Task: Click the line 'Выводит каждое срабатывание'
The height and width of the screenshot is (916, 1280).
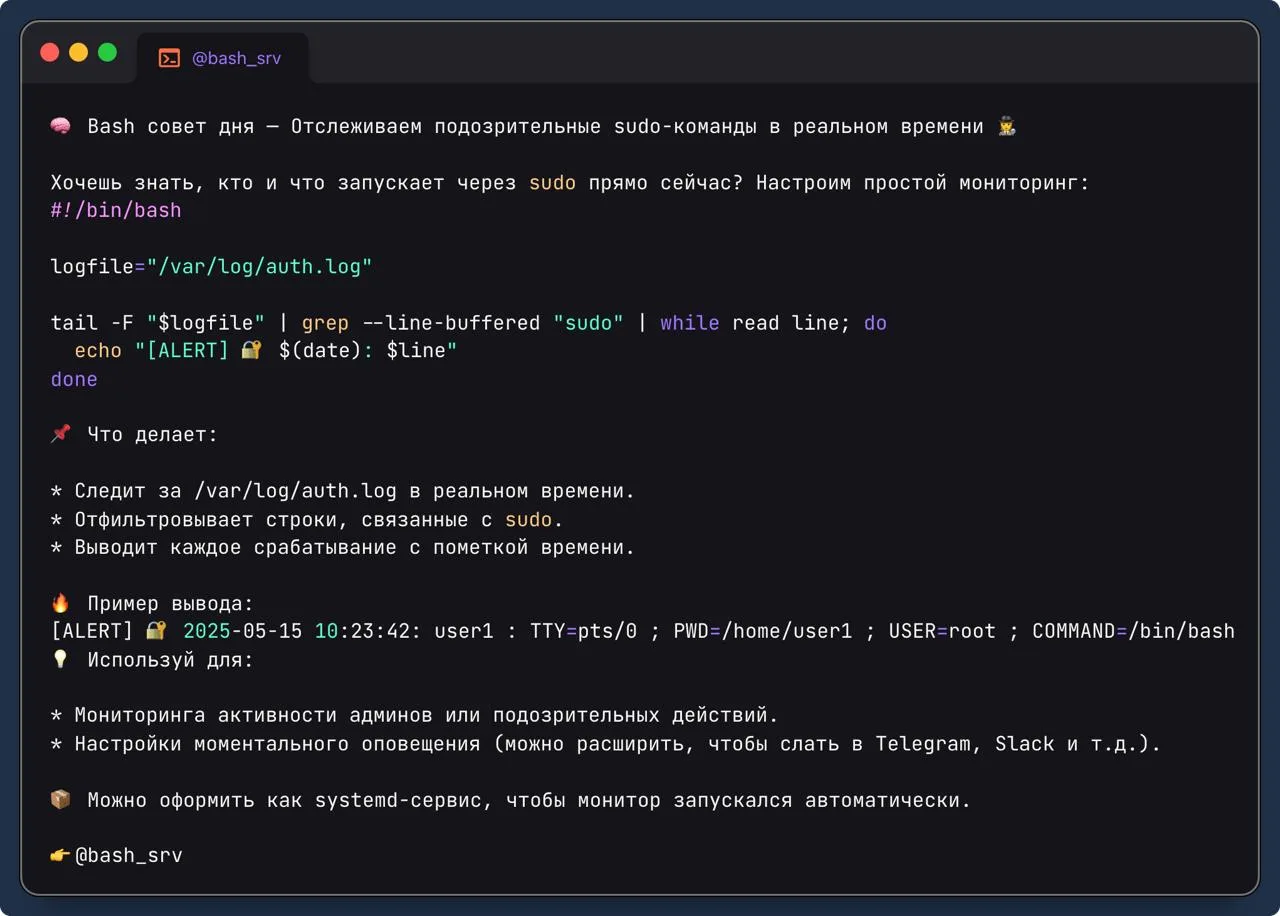Action: [343, 547]
